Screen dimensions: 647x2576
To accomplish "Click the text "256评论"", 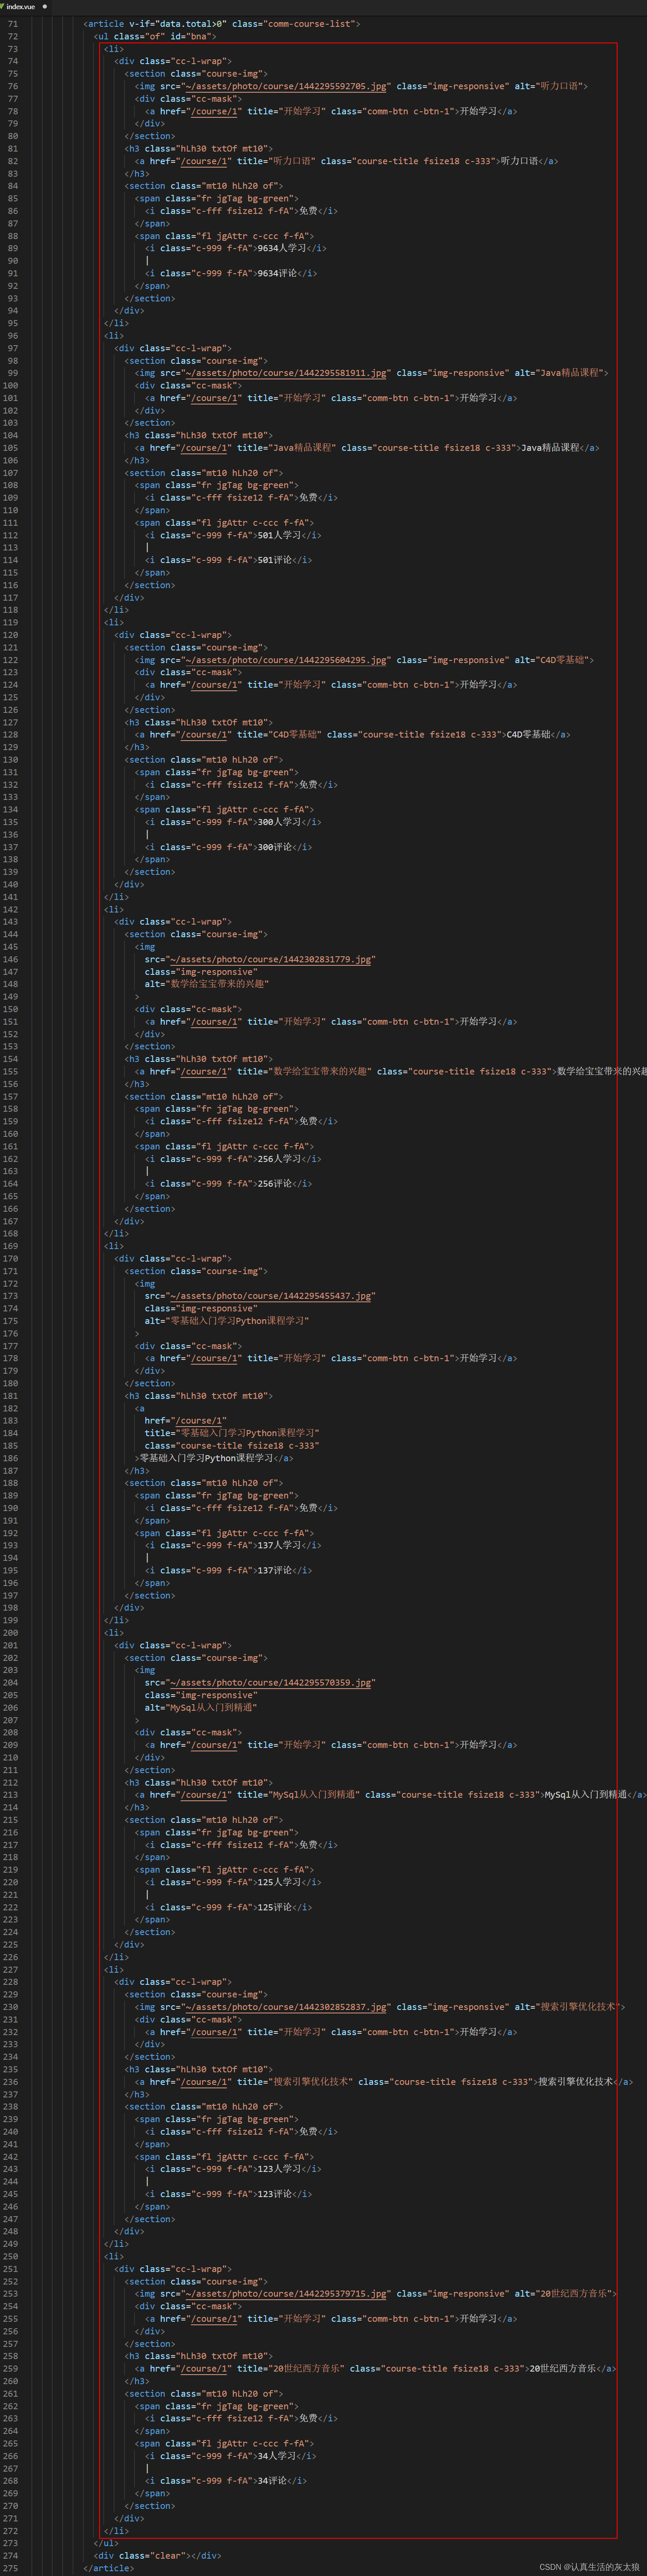I will pos(274,1184).
